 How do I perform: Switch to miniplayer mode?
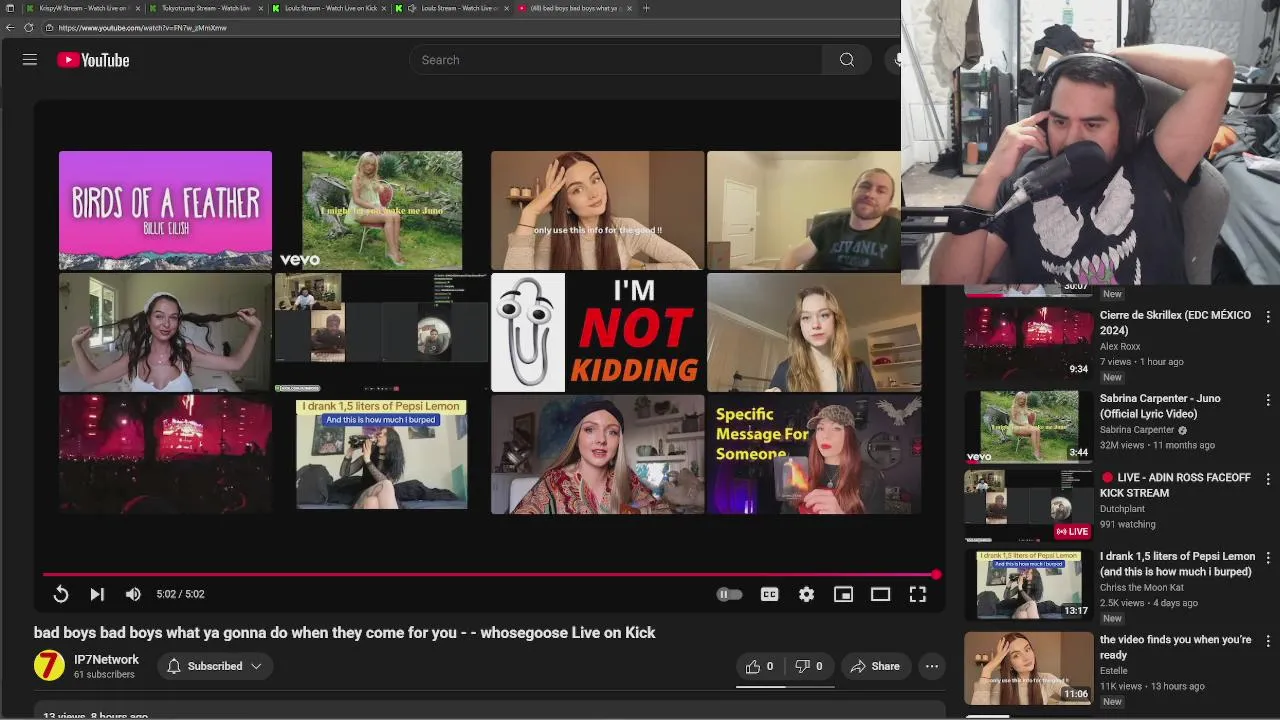(843, 594)
